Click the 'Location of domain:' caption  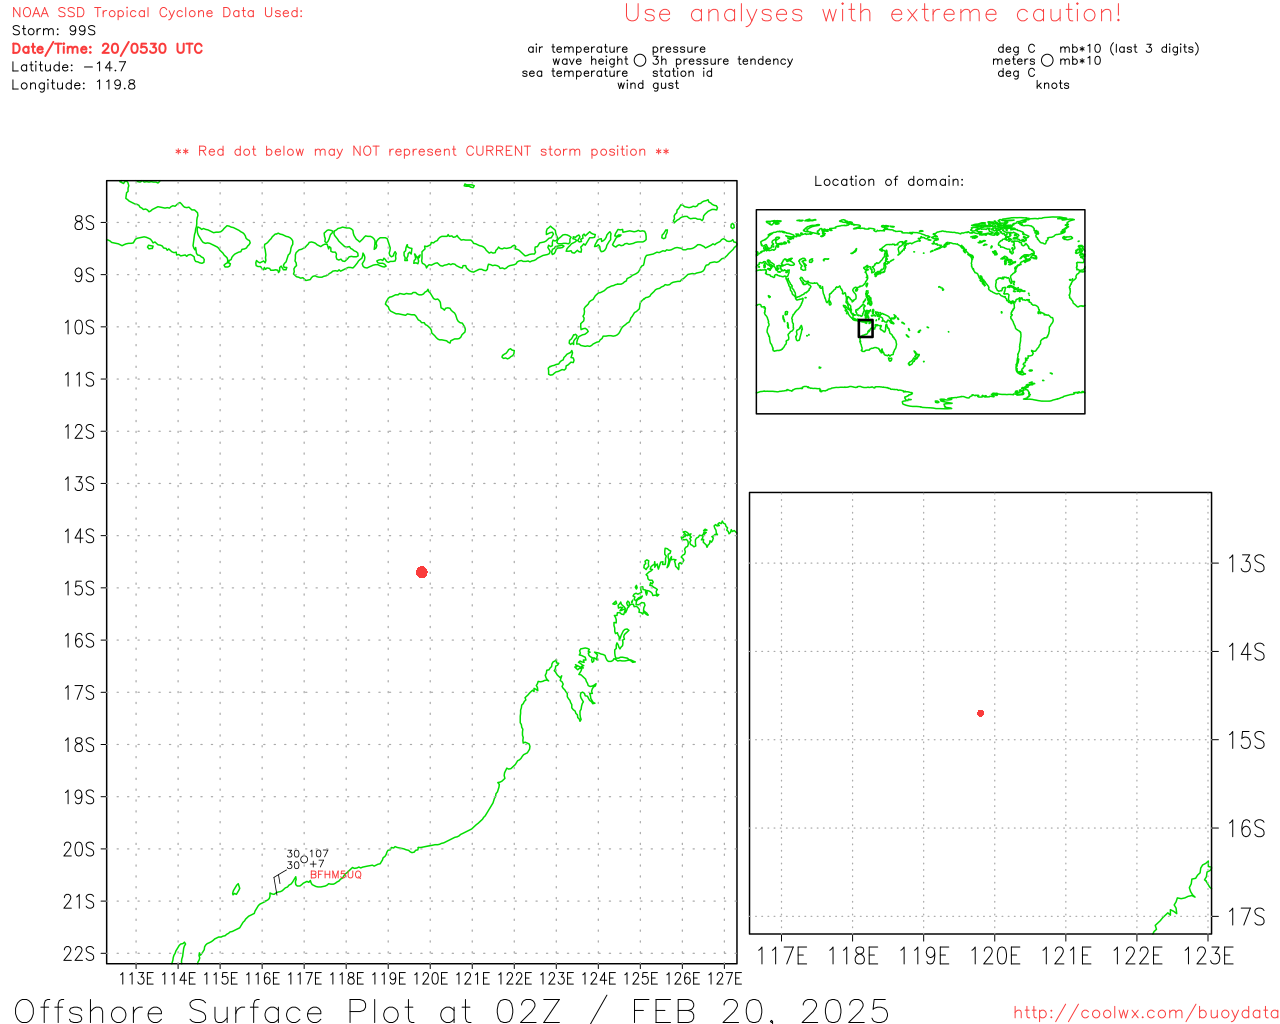pyautogui.click(x=889, y=181)
